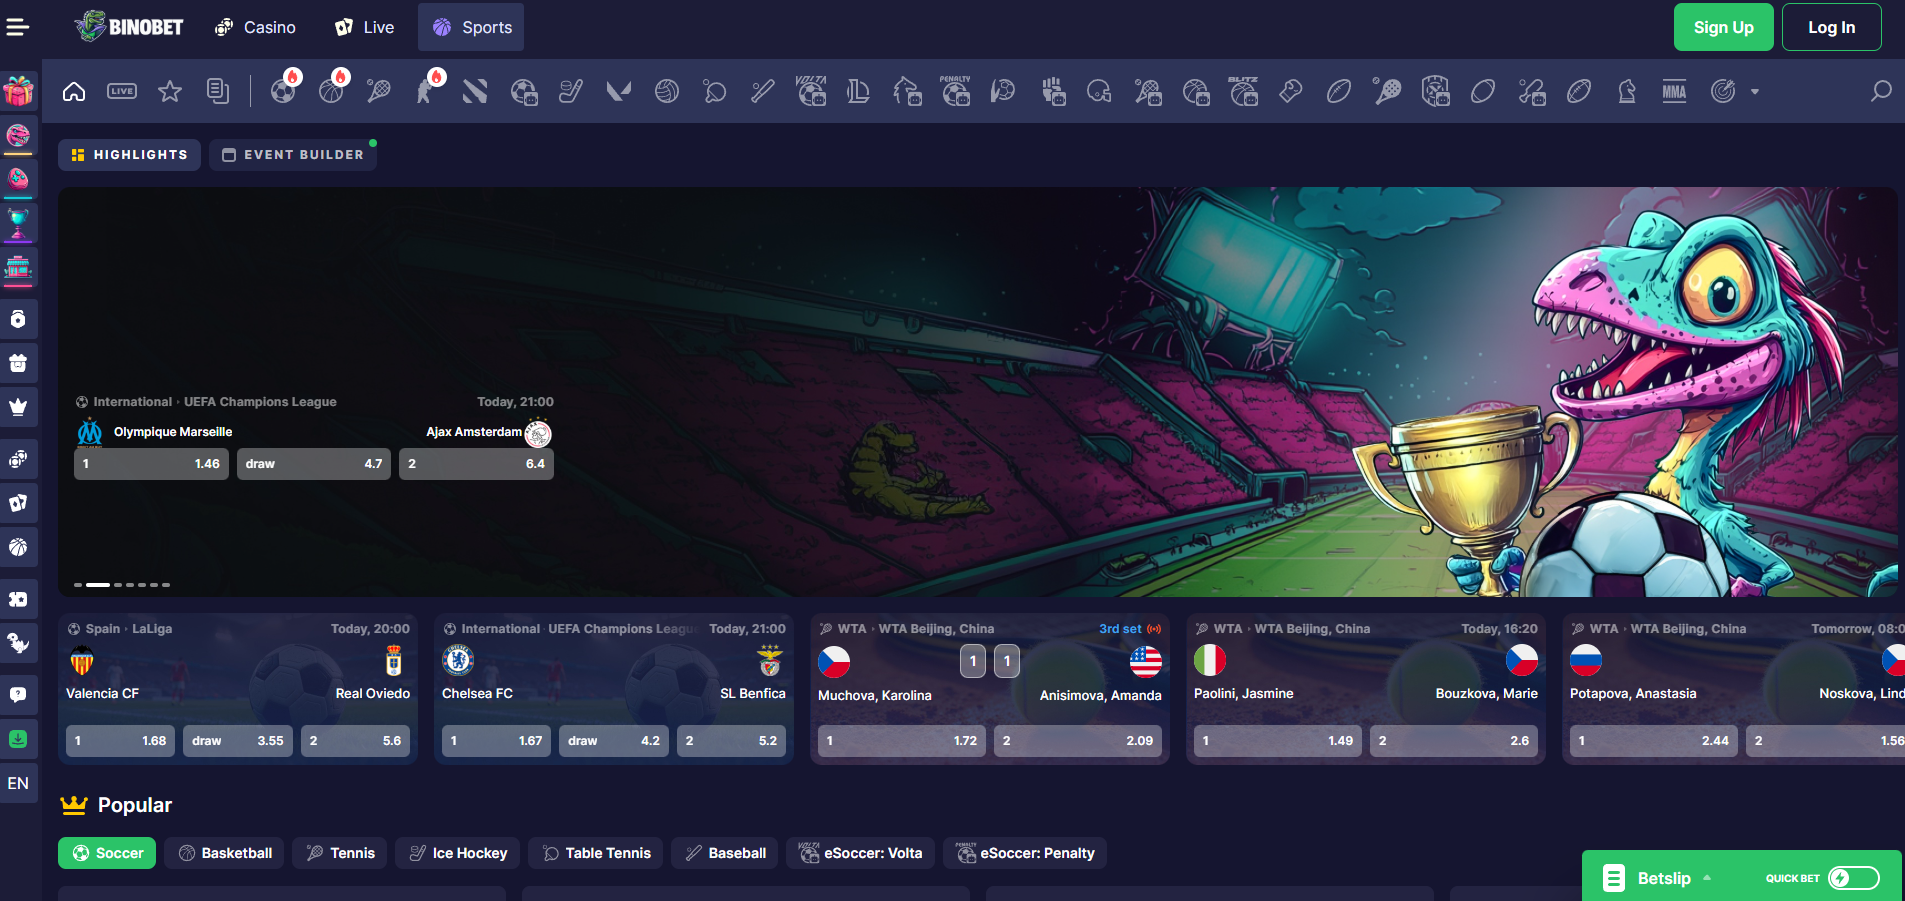
Task: Select the Basketball popular tab
Action: [225, 853]
